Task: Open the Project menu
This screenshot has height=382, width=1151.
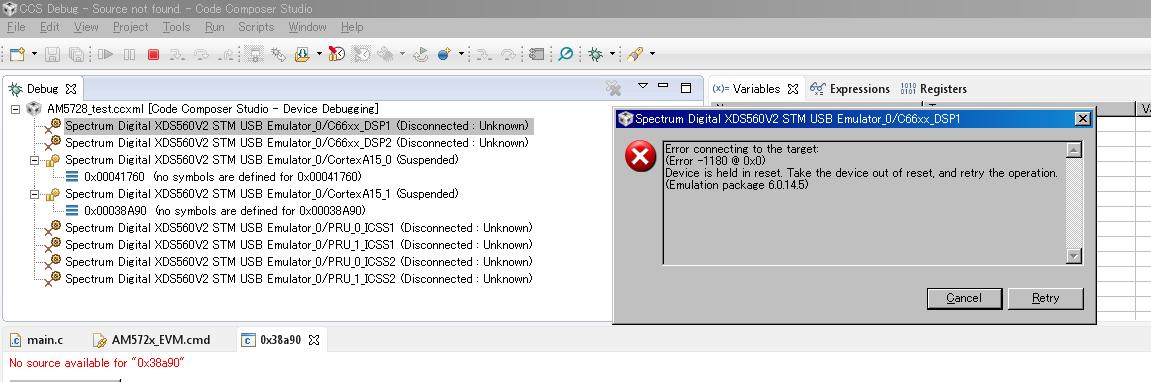Action: click(131, 27)
